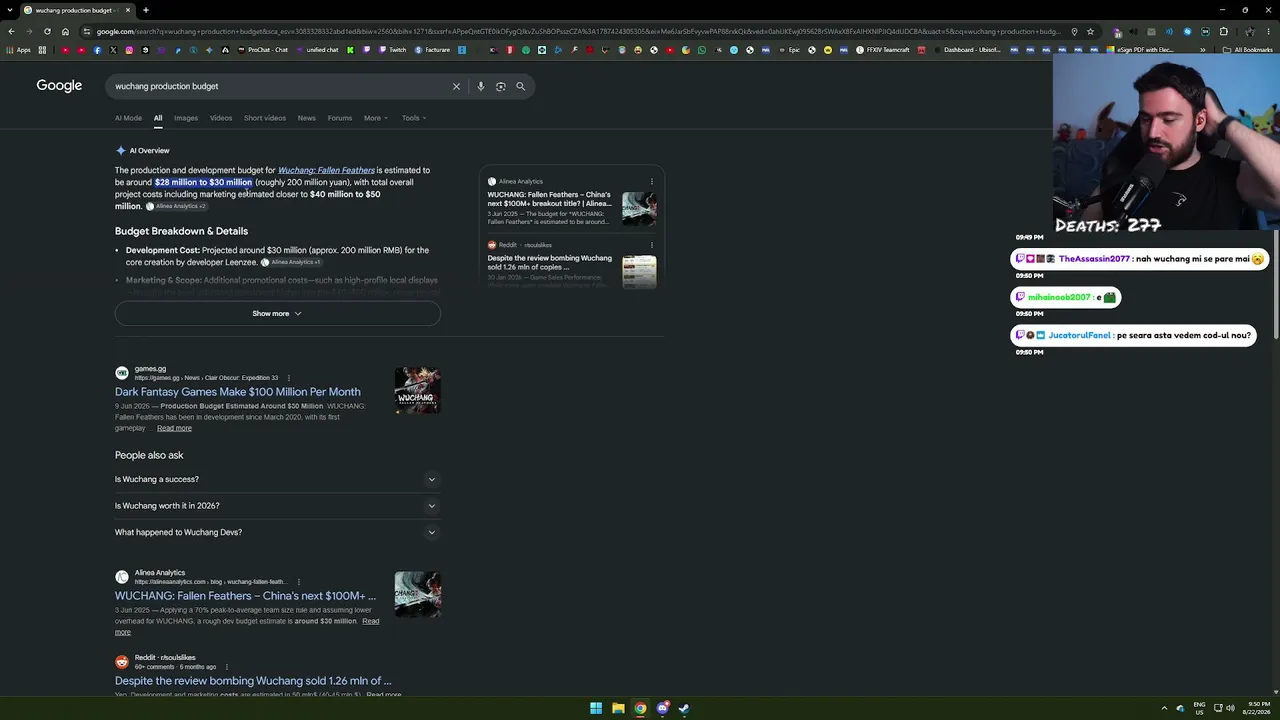
Task: Open the Chrome home page button
Action: point(65,31)
